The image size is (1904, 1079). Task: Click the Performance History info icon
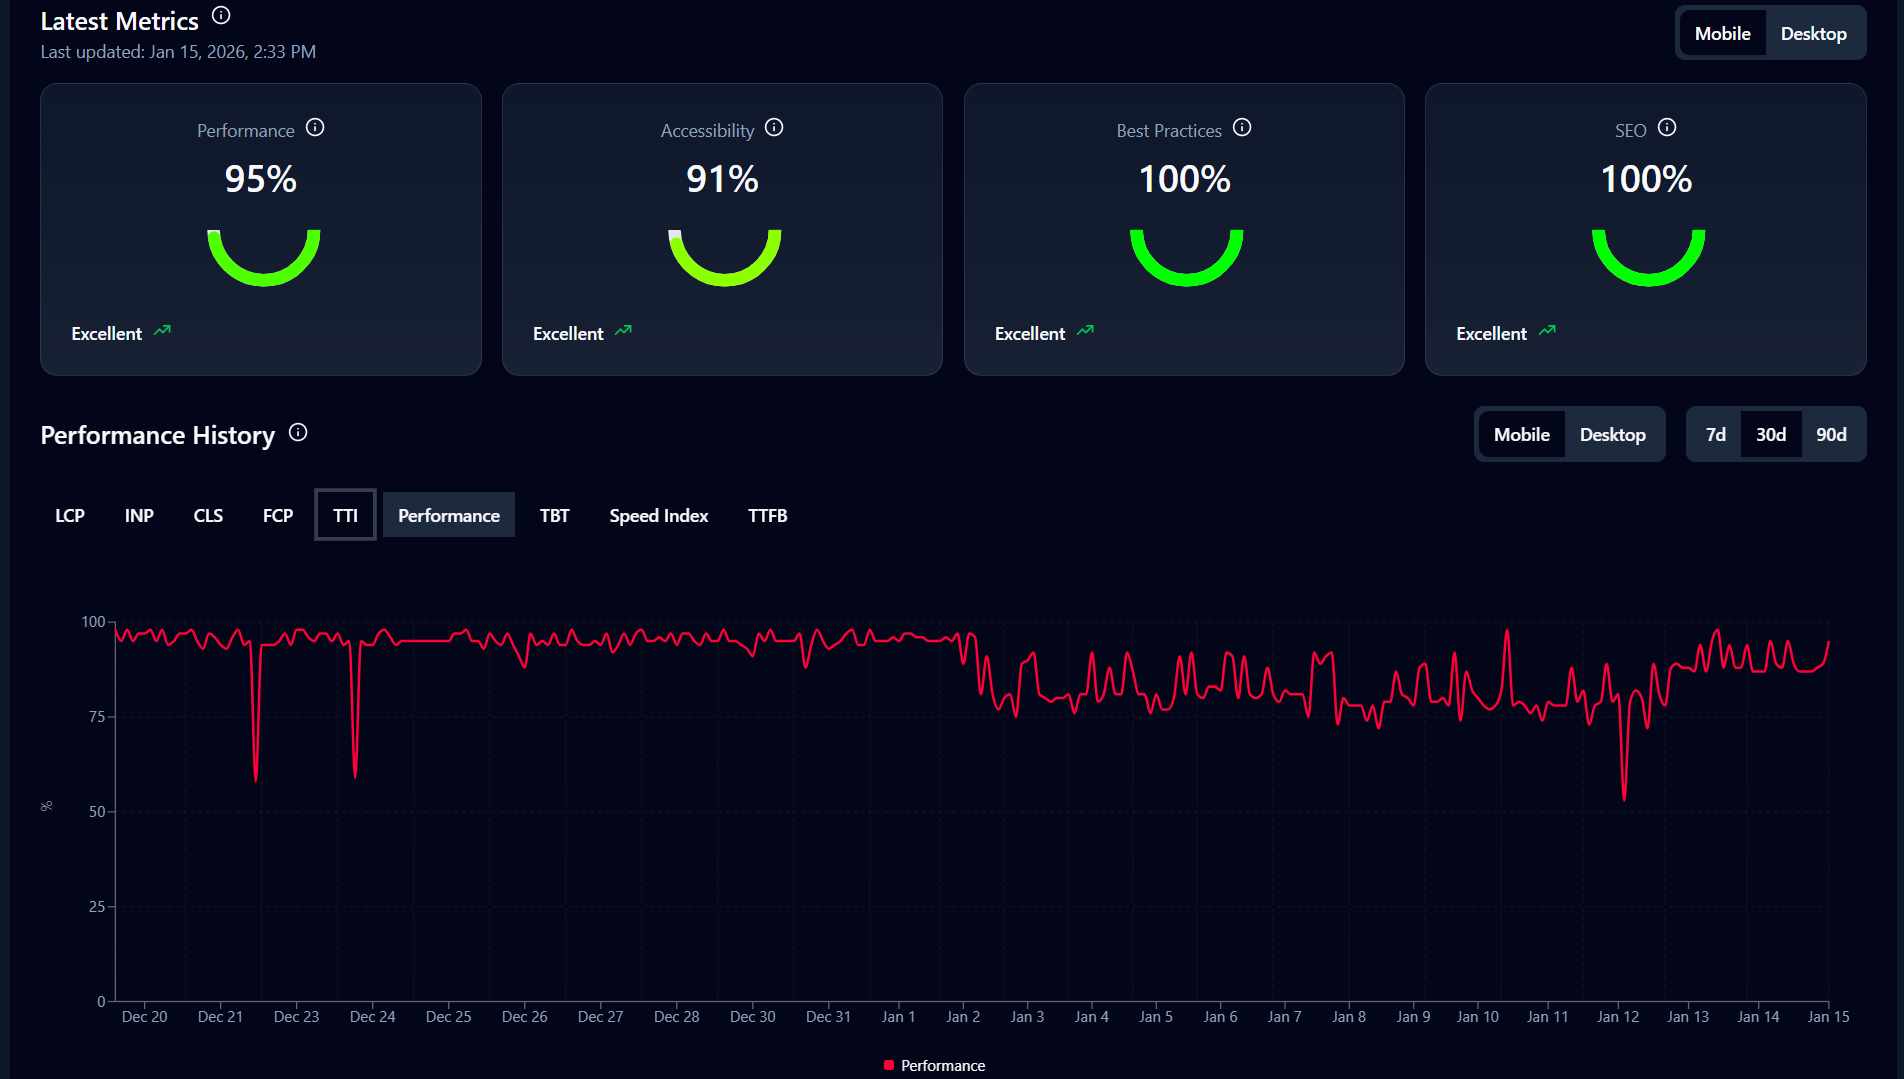297,432
